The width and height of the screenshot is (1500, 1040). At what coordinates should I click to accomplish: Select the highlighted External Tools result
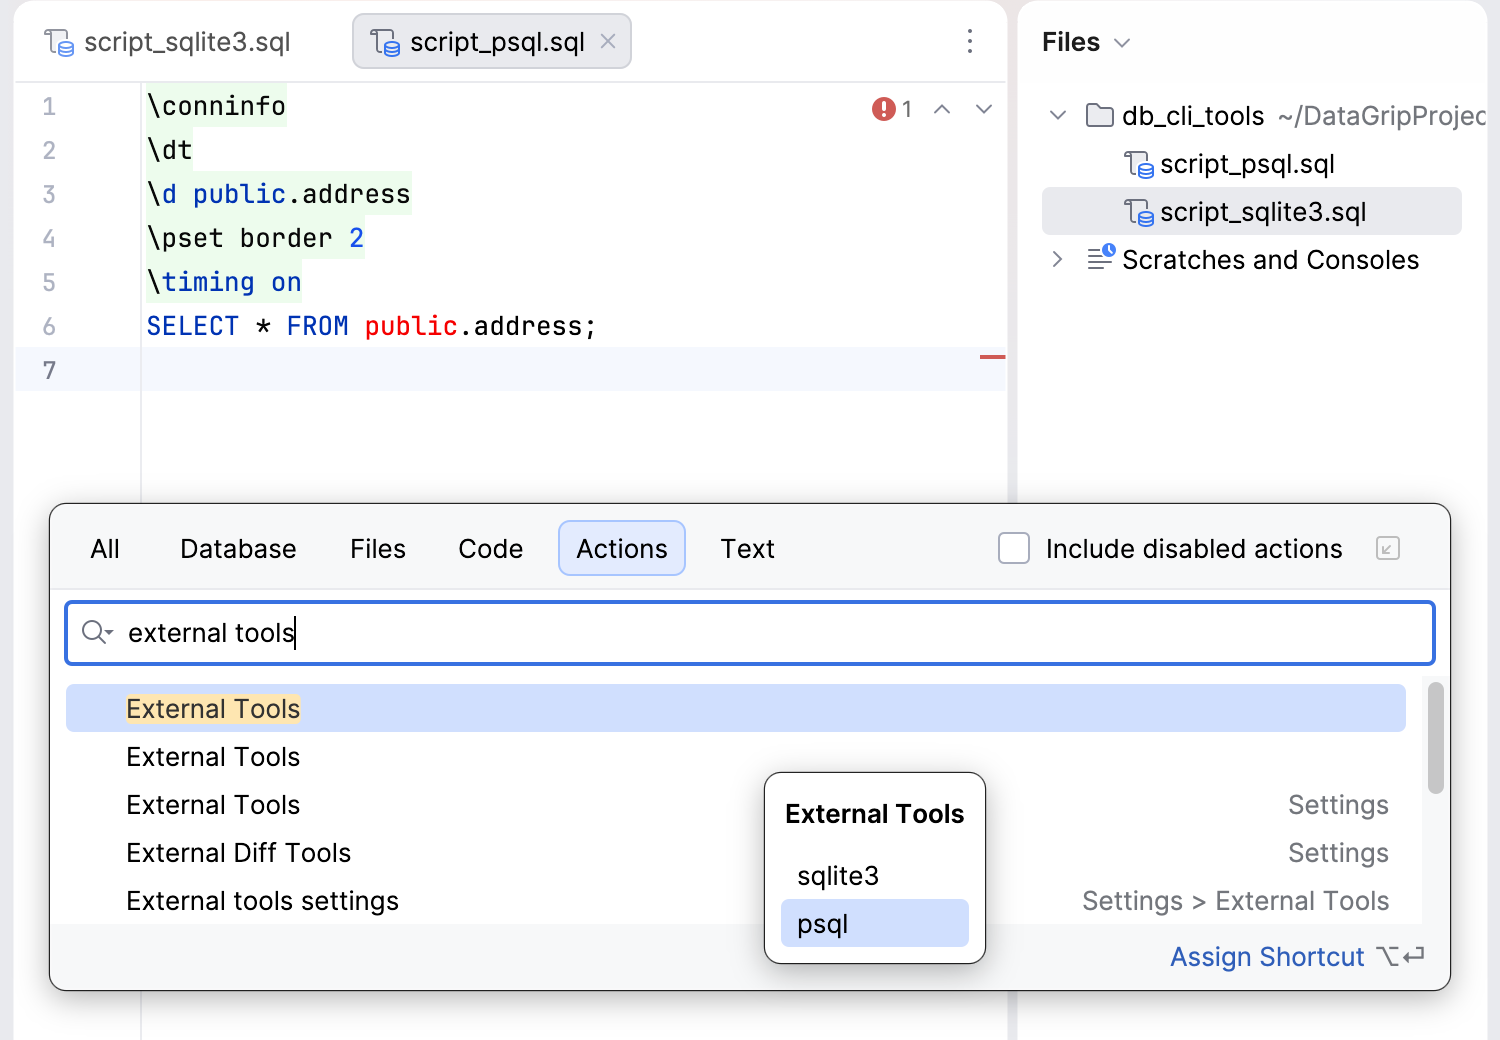(x=736, y=708)
